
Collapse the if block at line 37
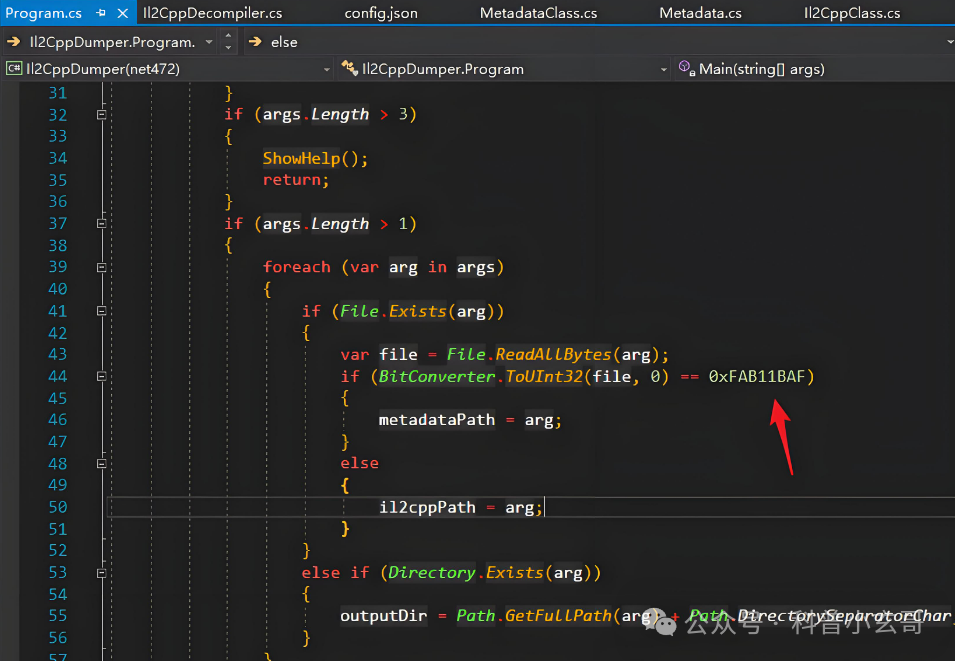101,223
